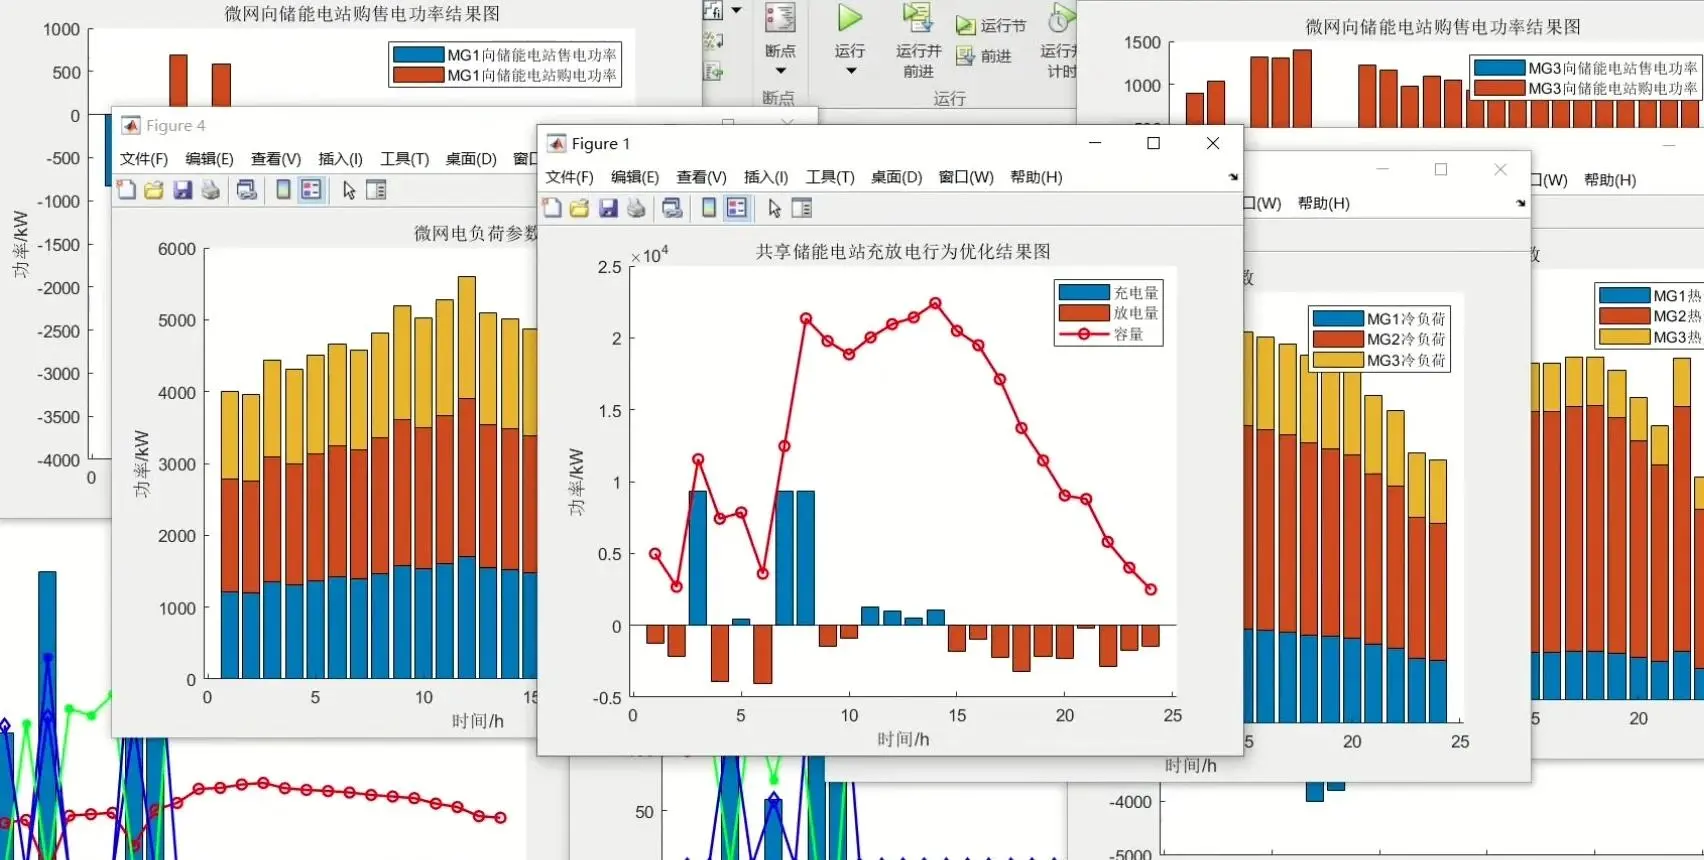Click 功率/kW y-axis label in Figure 1
This screenshot has height=860, width=1704.
tap(577, 482)
